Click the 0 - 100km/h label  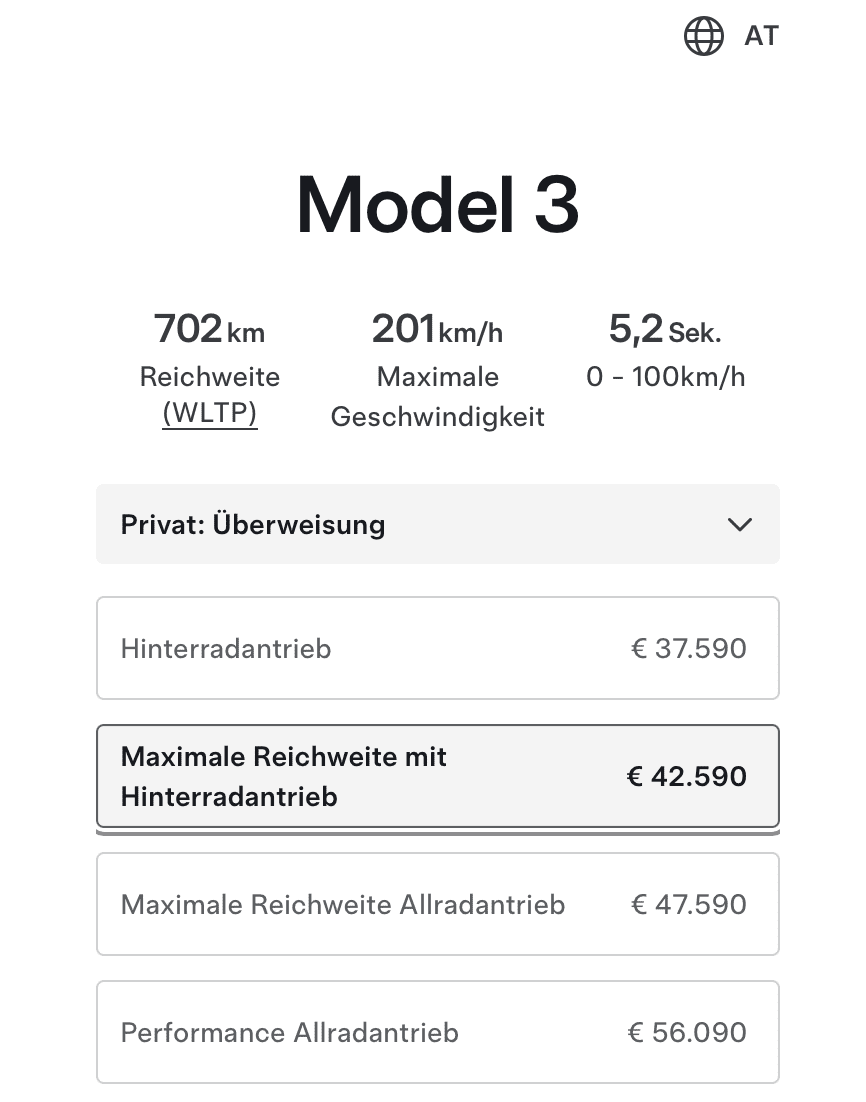(665, 378)
